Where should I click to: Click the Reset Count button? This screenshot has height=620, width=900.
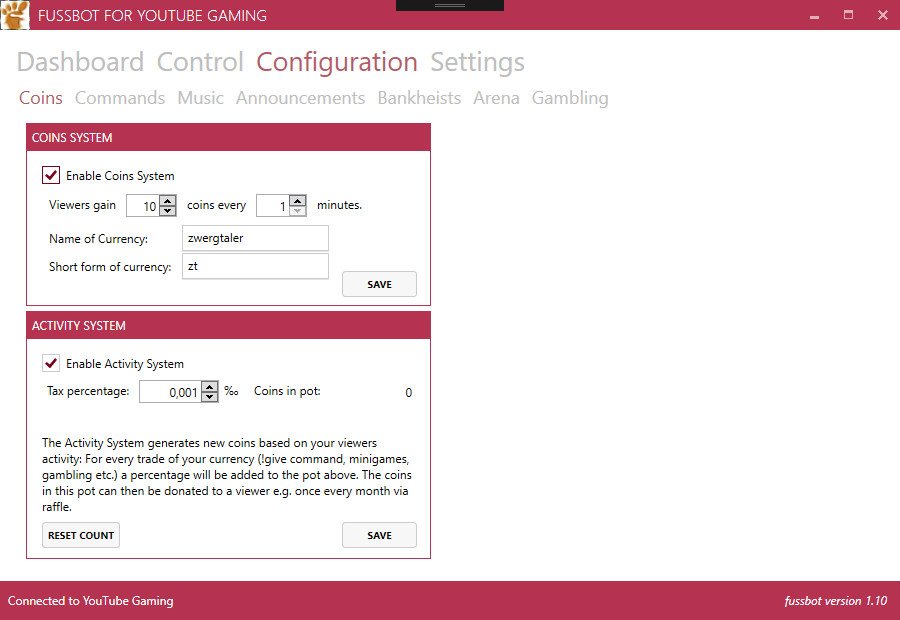click(81, 535)
